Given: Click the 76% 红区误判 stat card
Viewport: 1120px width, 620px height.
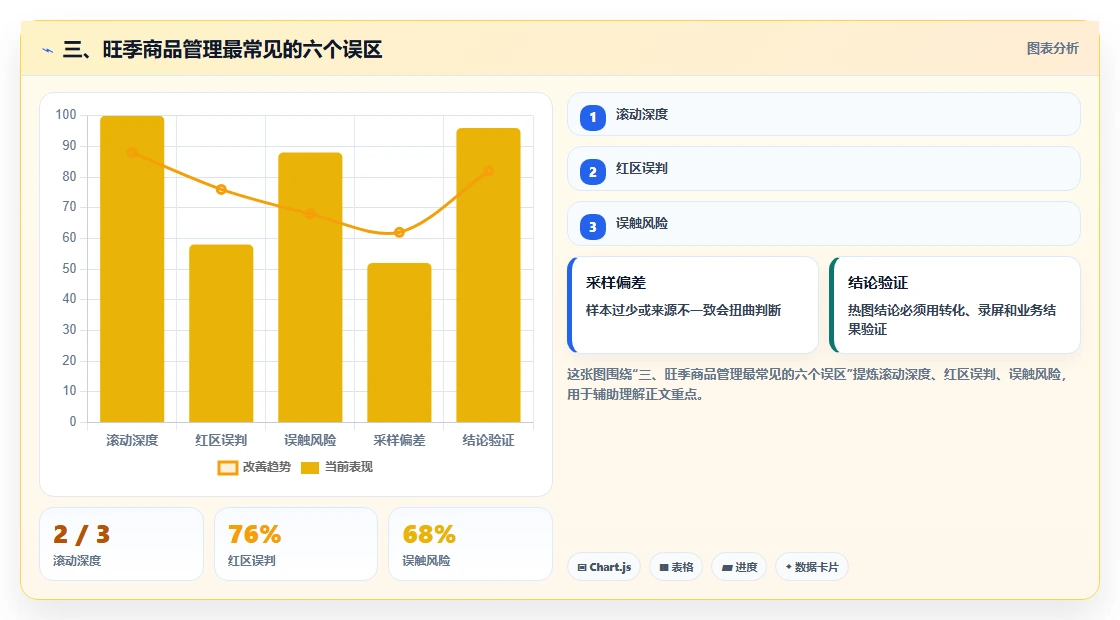Looking at the screenshot, I should 296,544.
